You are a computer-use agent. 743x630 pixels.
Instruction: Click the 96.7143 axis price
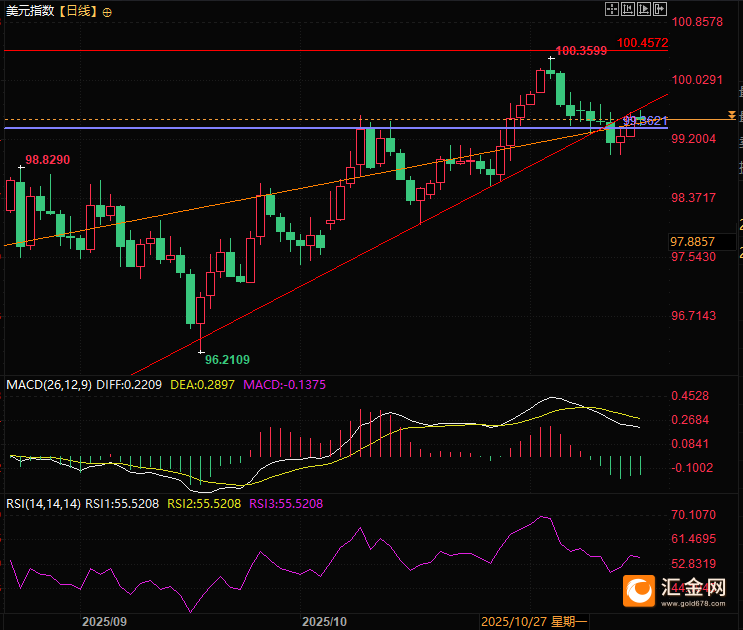coord(694,315)
